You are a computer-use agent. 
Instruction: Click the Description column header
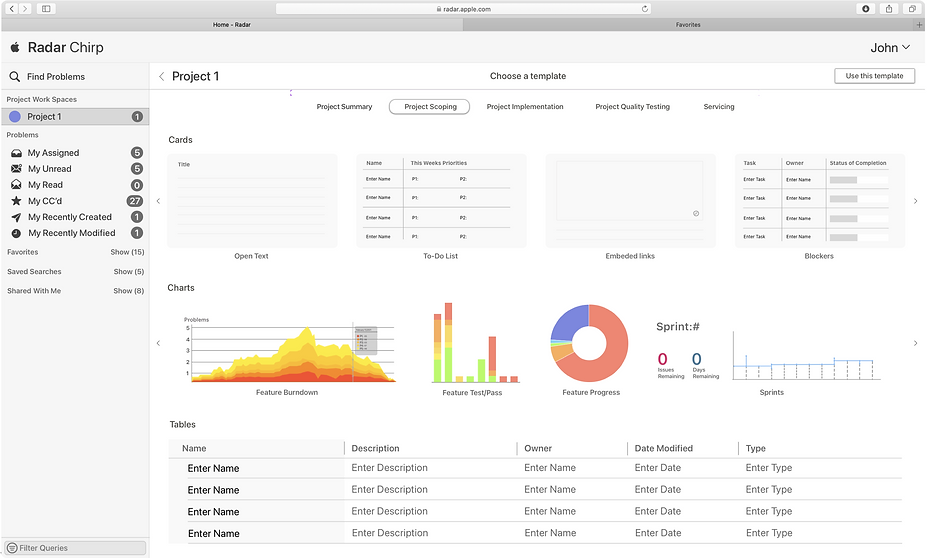coord(375,449)
